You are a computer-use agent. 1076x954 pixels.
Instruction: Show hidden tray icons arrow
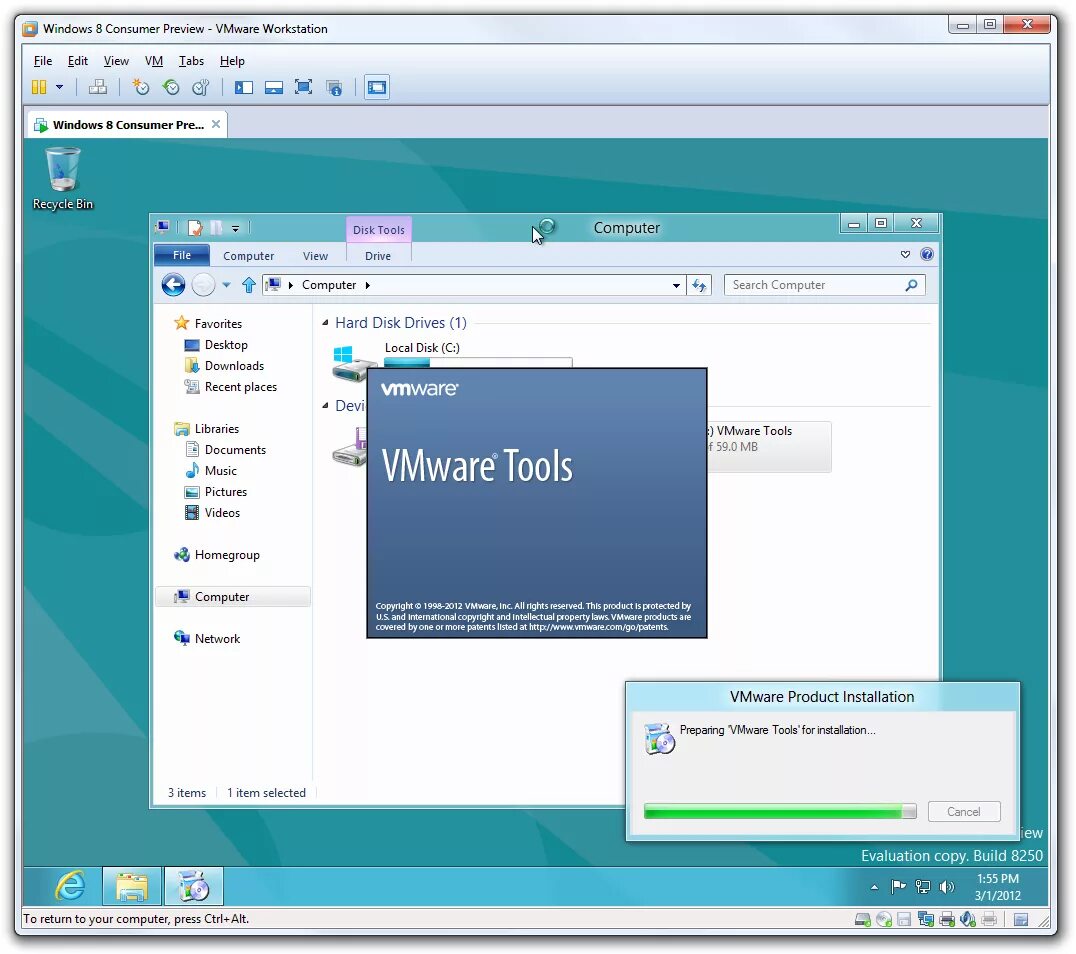point(874,887)
